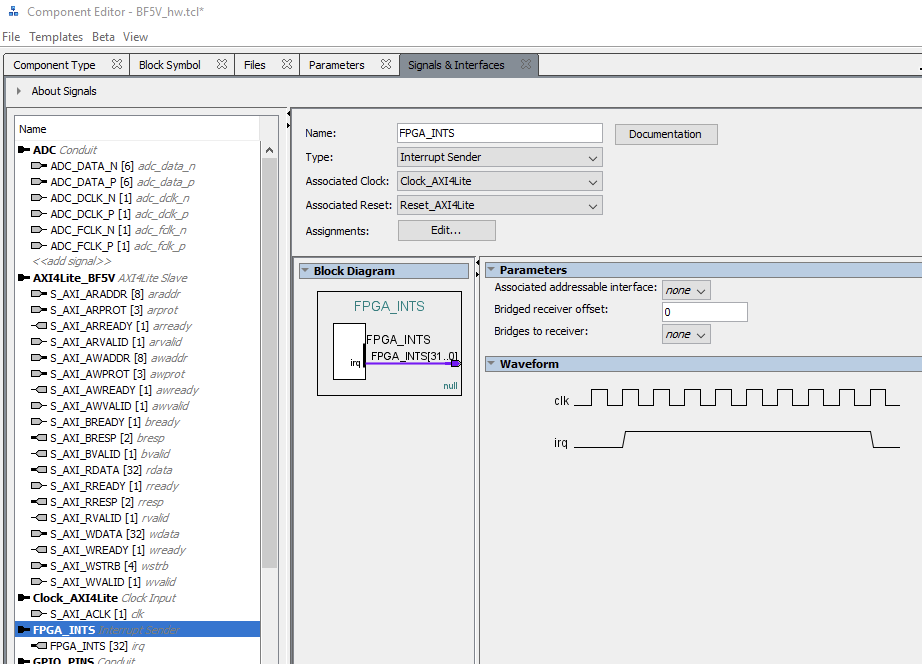Click the S_AXI_ARADDR signal direction icon
Viewport: 922px width, 664px height.
coord(40,294)
